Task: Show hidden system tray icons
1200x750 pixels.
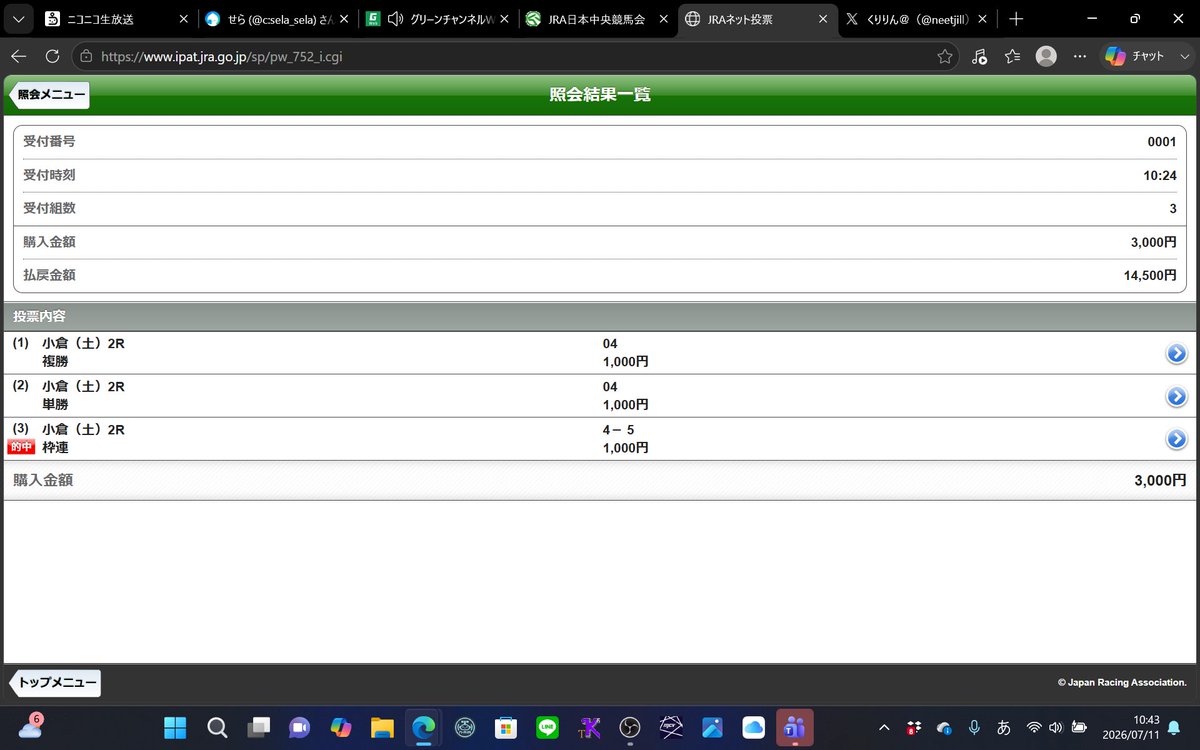Action: pos(884,728)
